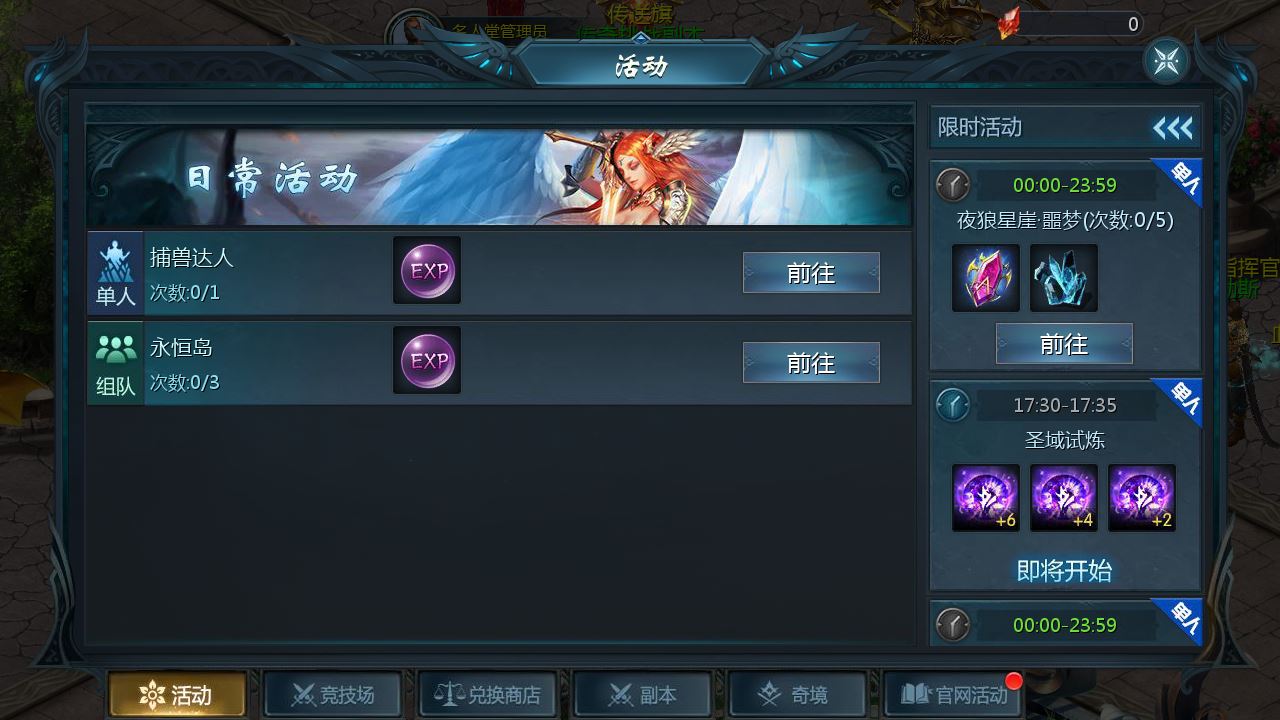Select the pink gem card reward icon
The width and height of the screenshot is (1280, 720).
(986, 278)
